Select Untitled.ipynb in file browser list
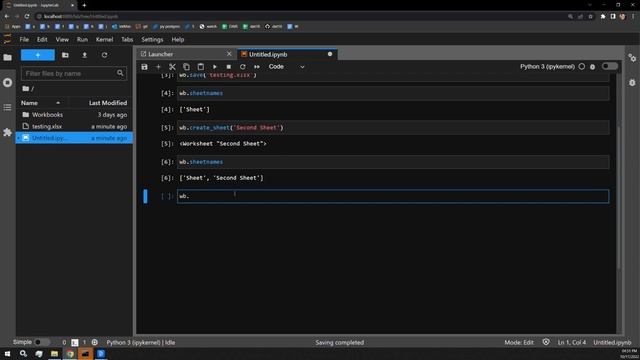640x360 pixels. click(74, 138)
